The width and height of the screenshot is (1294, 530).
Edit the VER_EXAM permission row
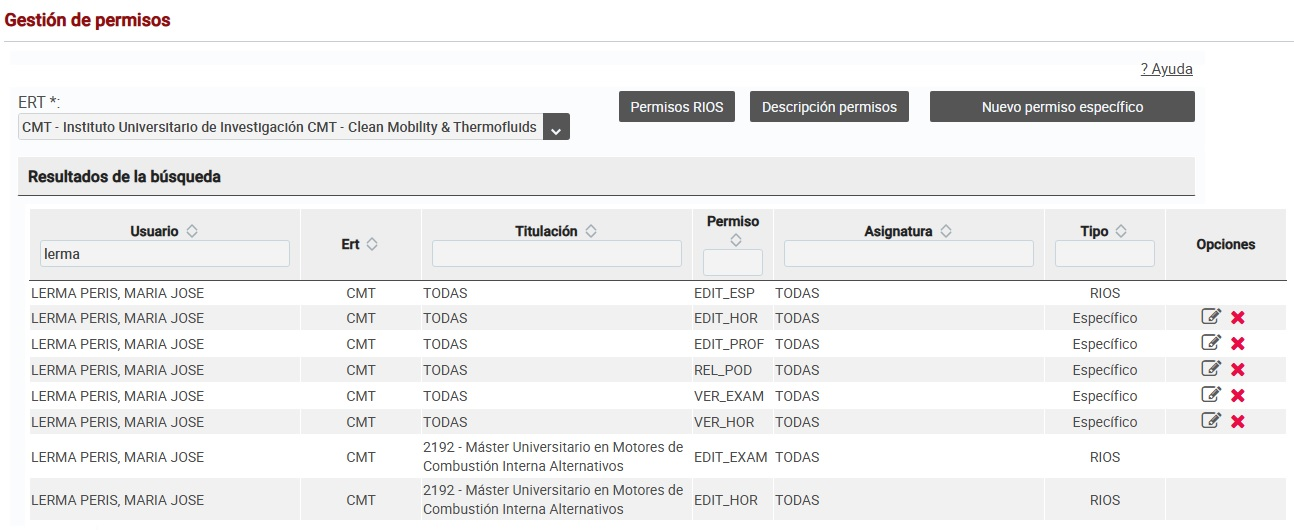1211,395
